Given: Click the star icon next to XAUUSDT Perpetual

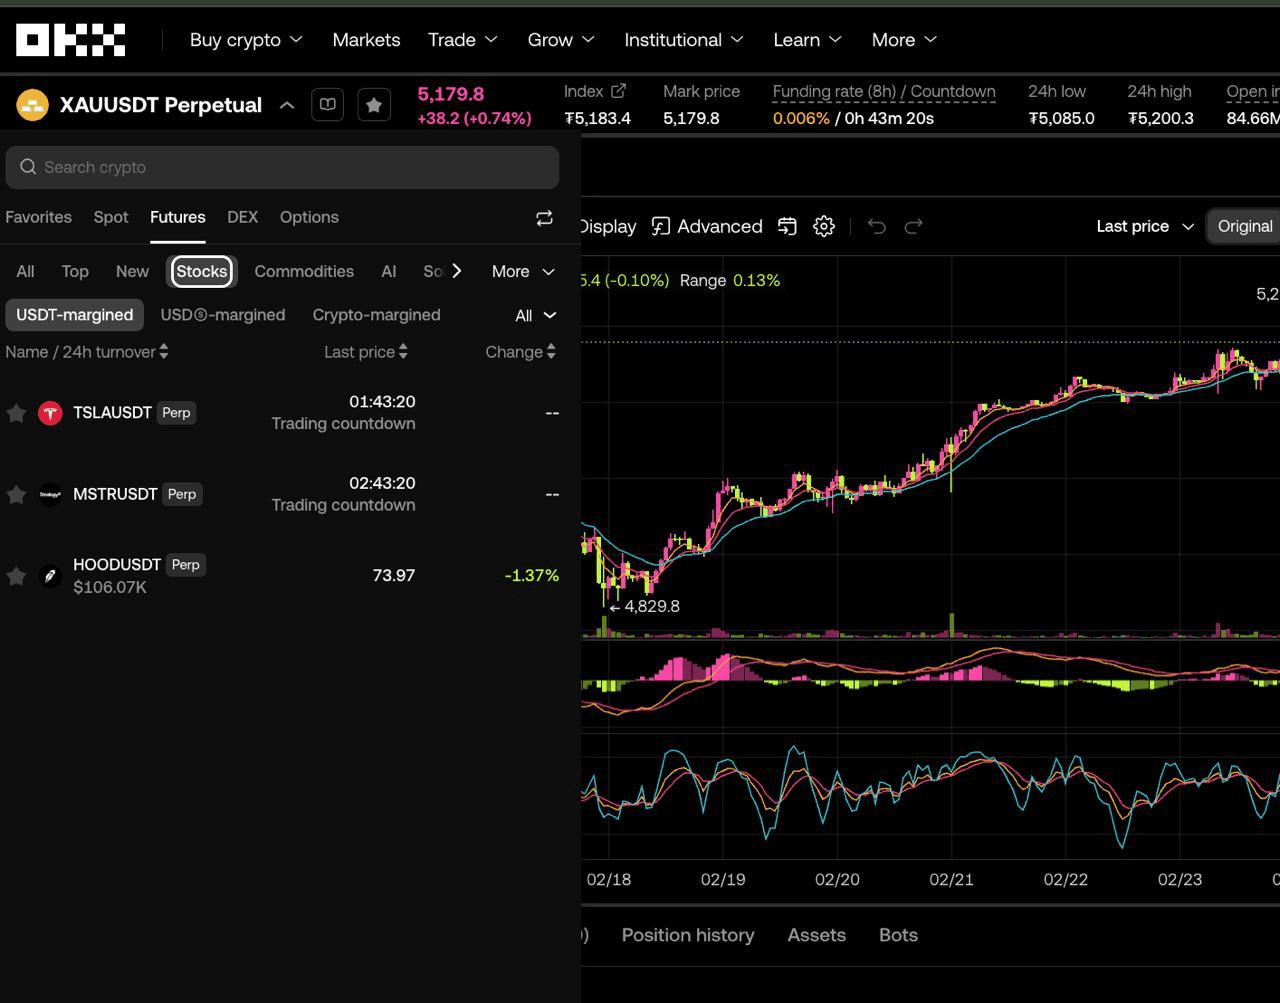Looking at the screenshot, I should pos(374,104).
